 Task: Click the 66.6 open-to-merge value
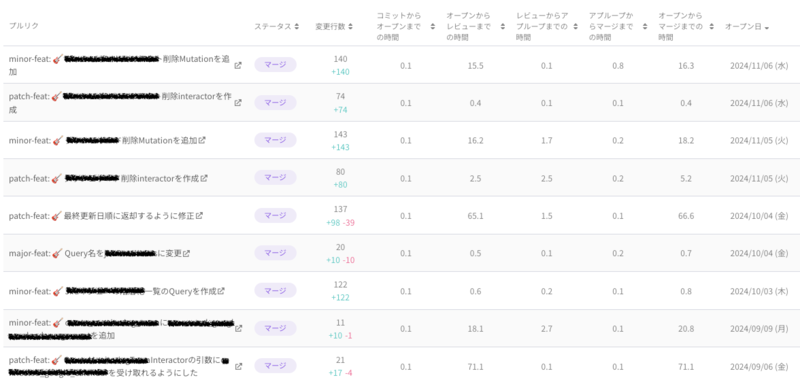686,216
